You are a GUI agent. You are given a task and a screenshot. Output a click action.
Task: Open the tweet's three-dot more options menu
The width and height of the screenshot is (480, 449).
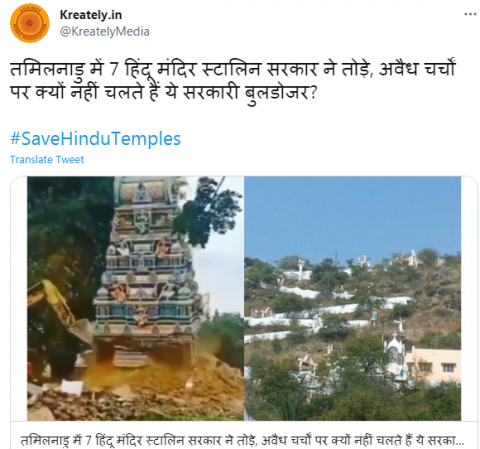[x=470, y=14]
